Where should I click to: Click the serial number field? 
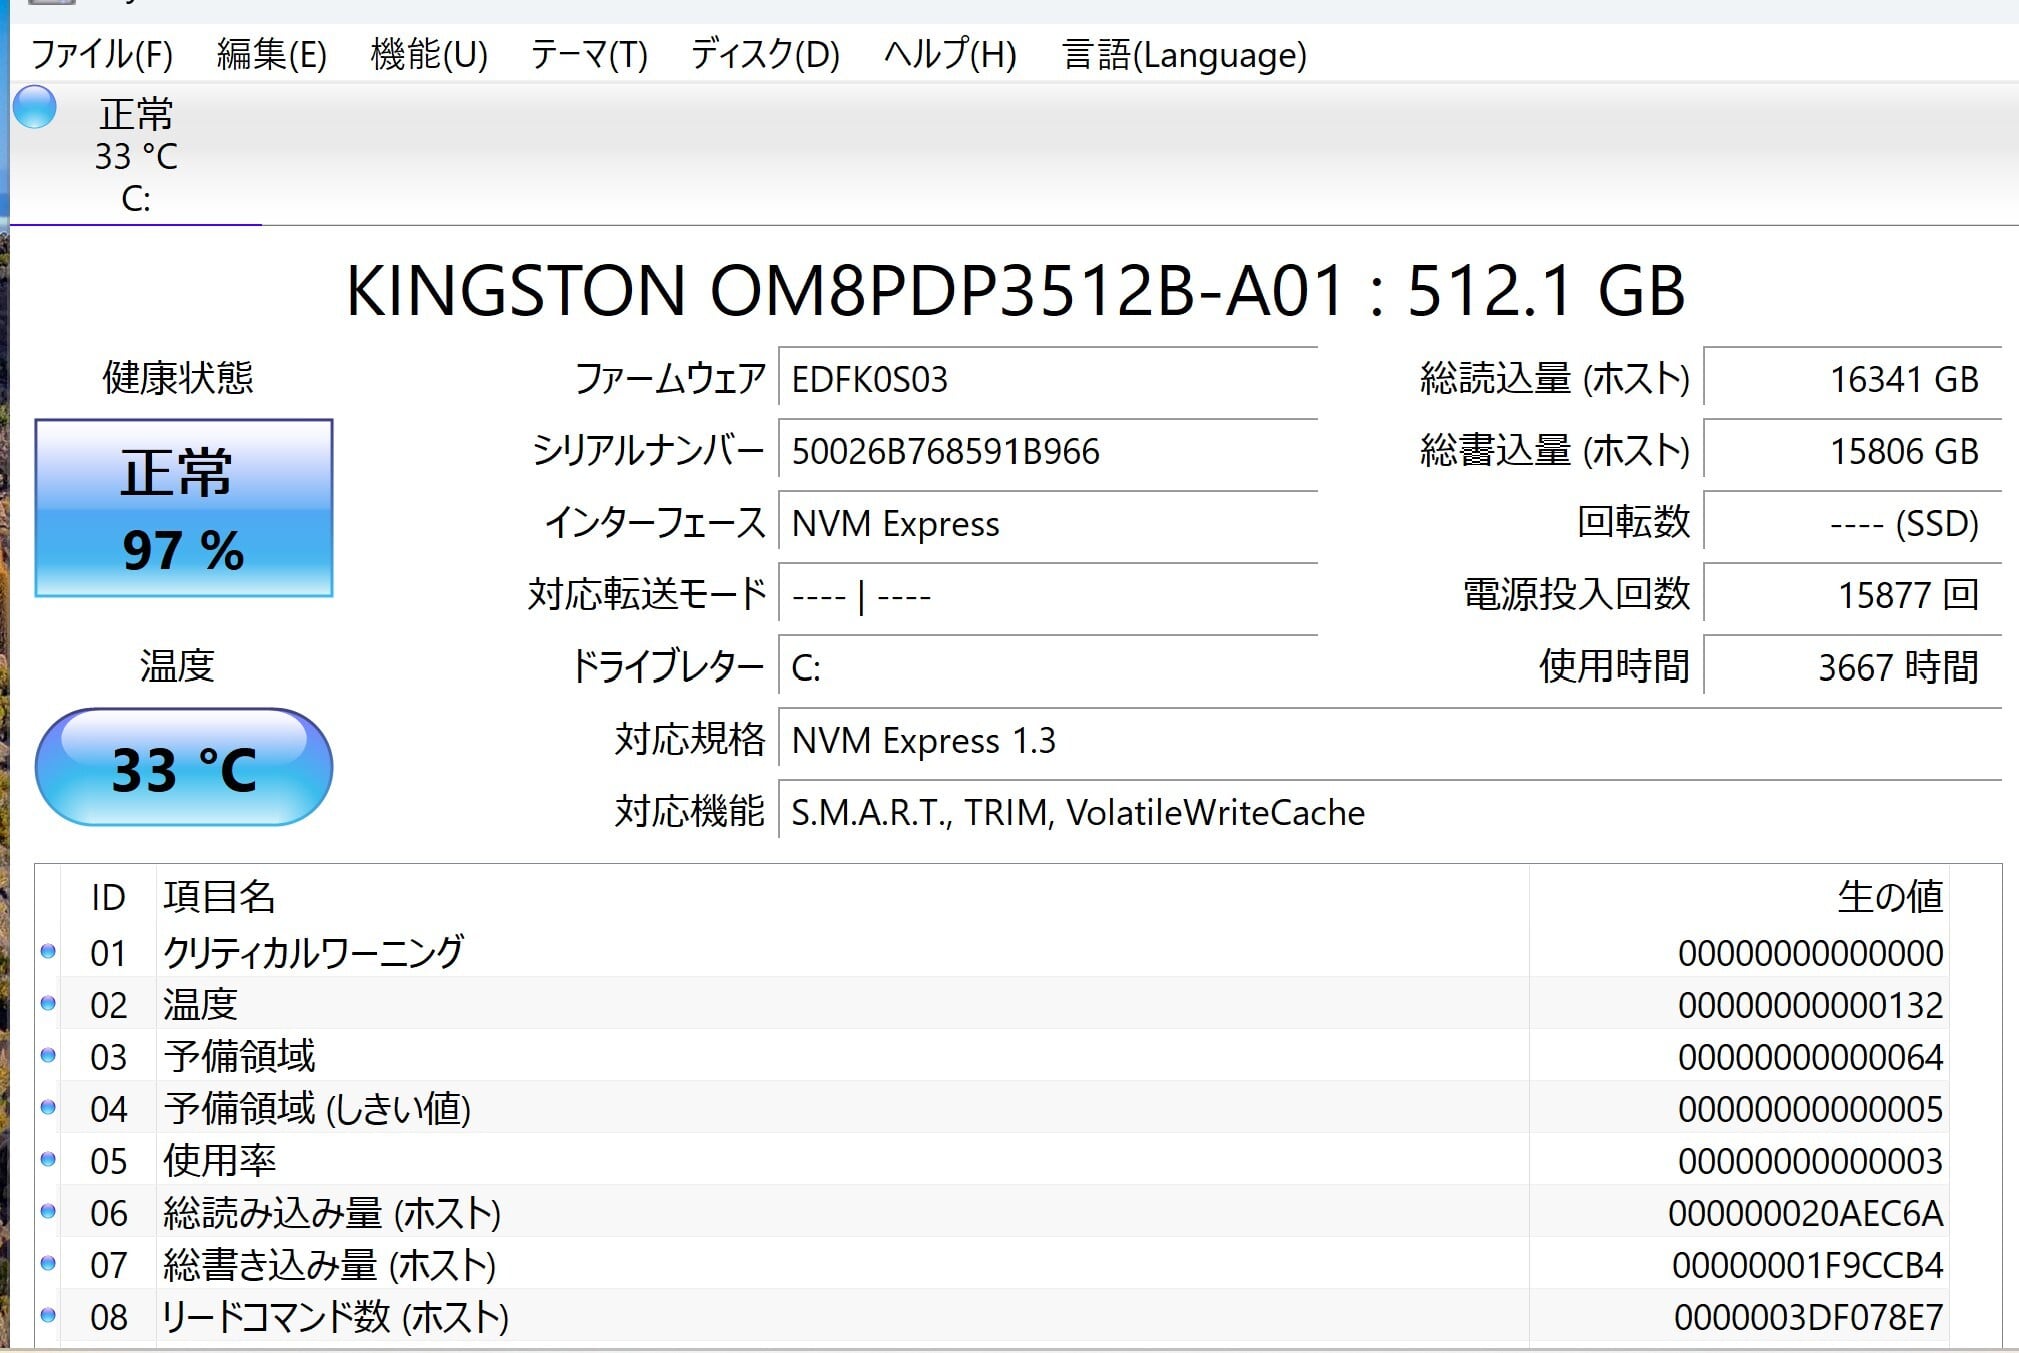click(x=1047, y=452)
